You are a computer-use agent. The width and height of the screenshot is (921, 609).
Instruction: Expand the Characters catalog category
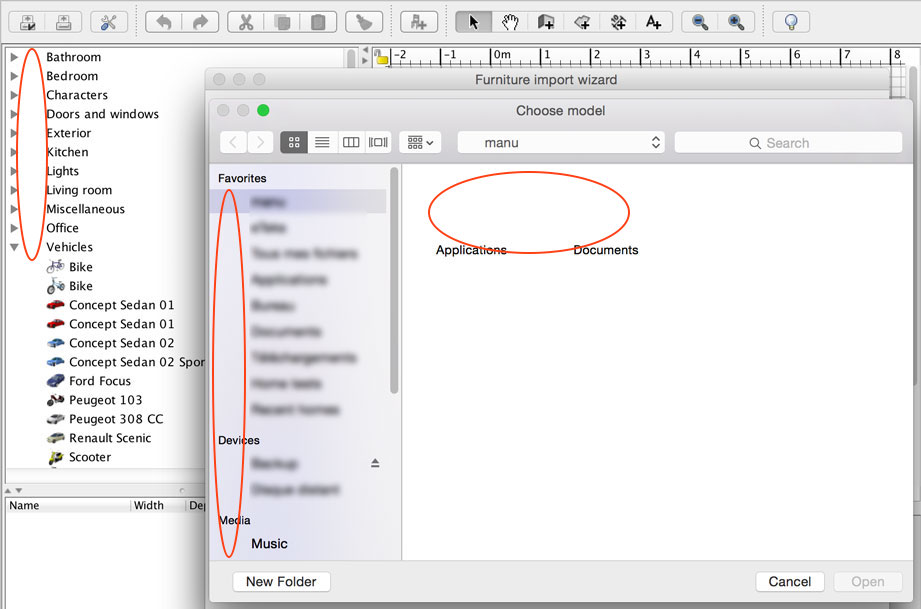coord(14,95)
